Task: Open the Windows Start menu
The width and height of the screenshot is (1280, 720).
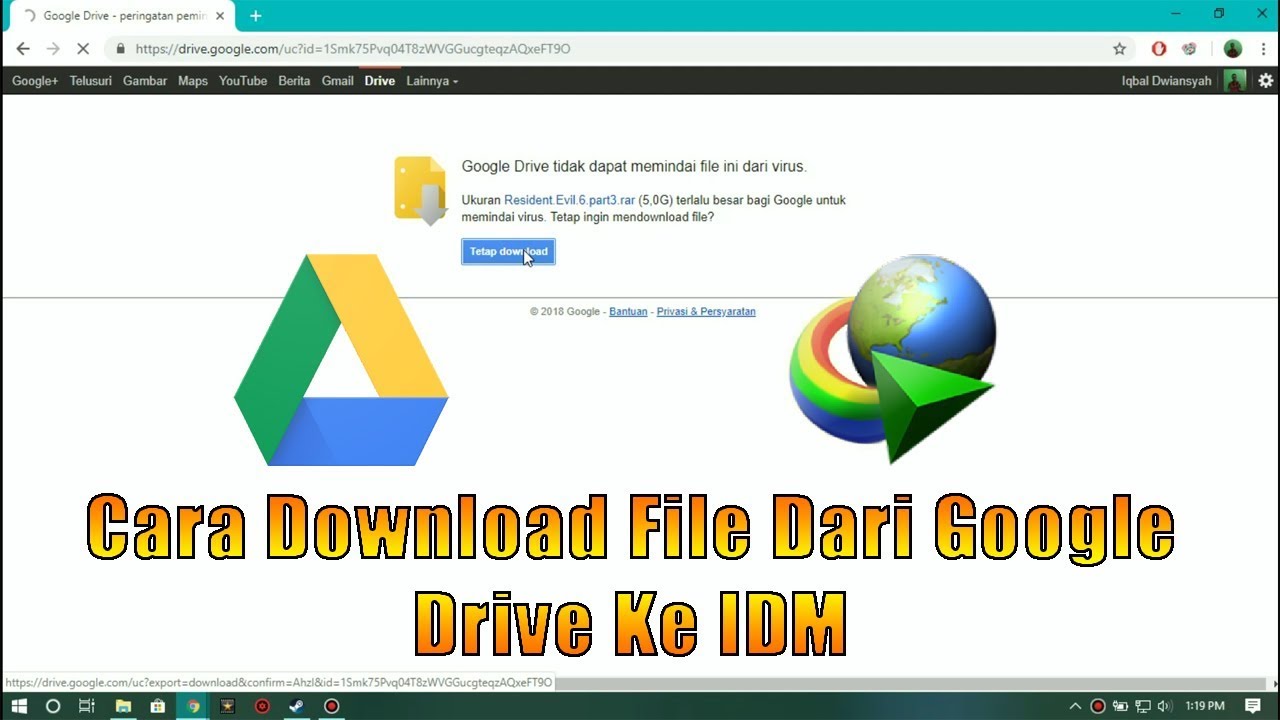Action: point(19,706)
